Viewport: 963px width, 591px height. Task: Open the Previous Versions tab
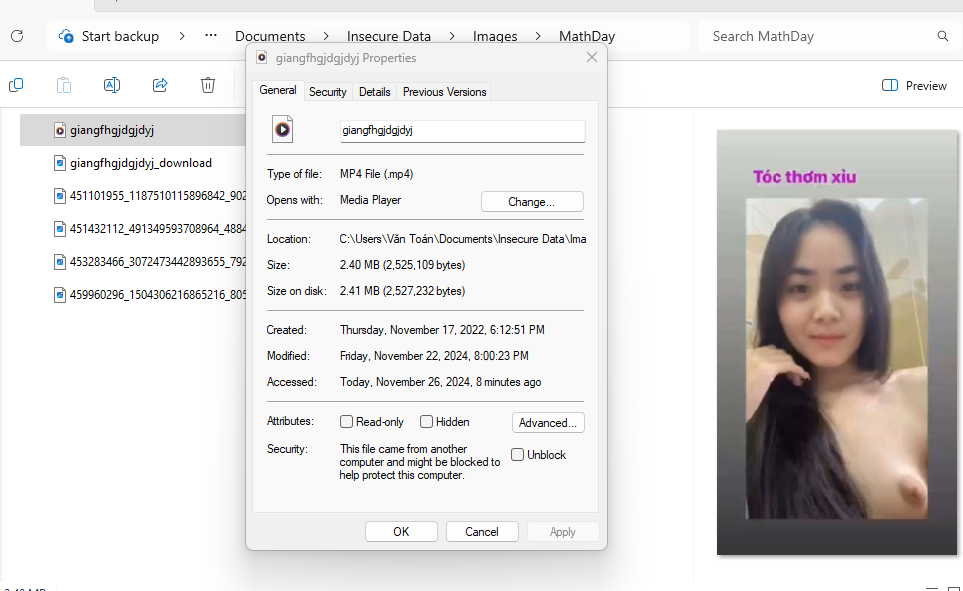[x=444, y=91]
